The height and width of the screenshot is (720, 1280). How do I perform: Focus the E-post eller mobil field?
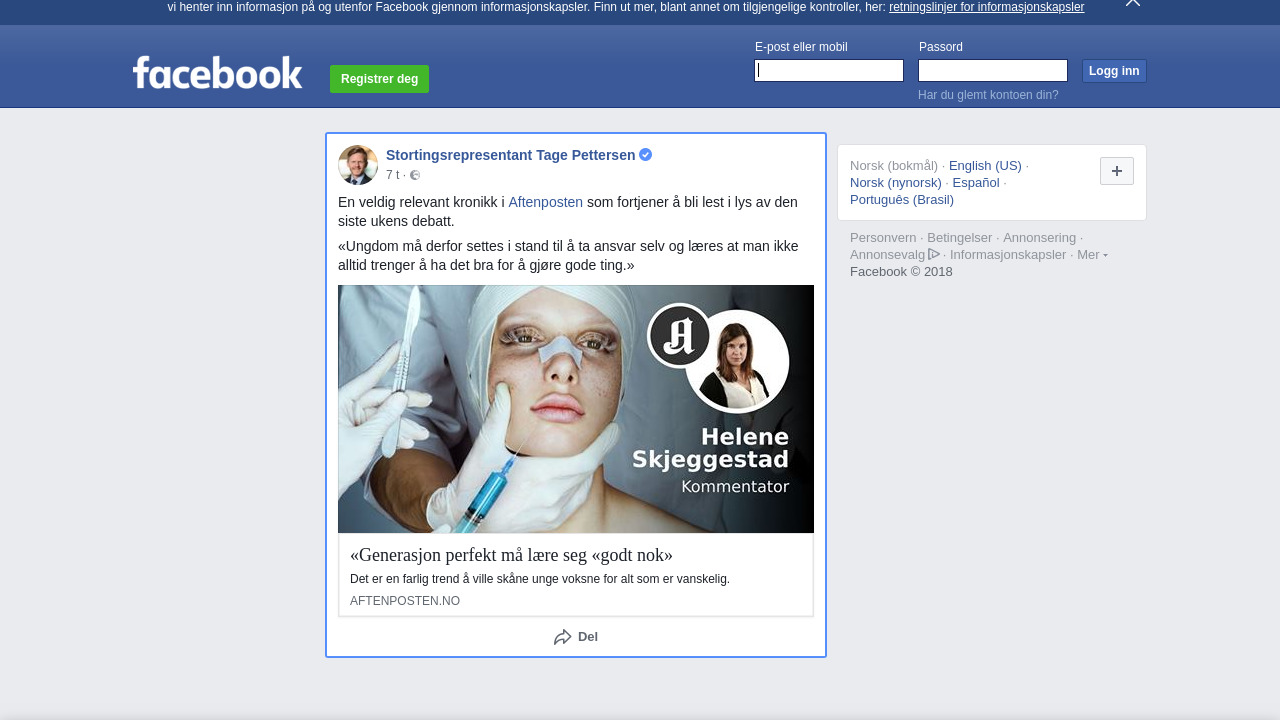click(x=829, y=70)
